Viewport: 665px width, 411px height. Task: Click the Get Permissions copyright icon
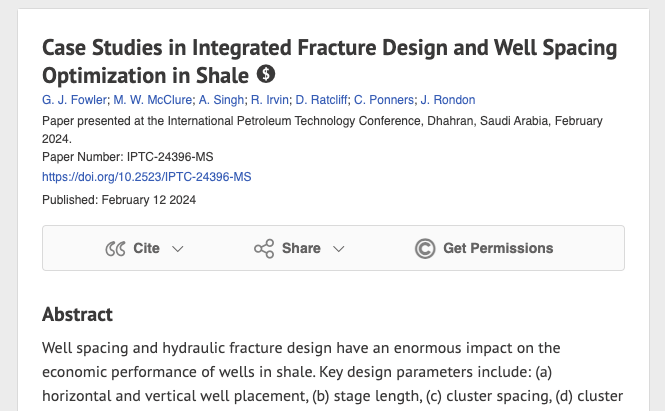tap(425, 248)
